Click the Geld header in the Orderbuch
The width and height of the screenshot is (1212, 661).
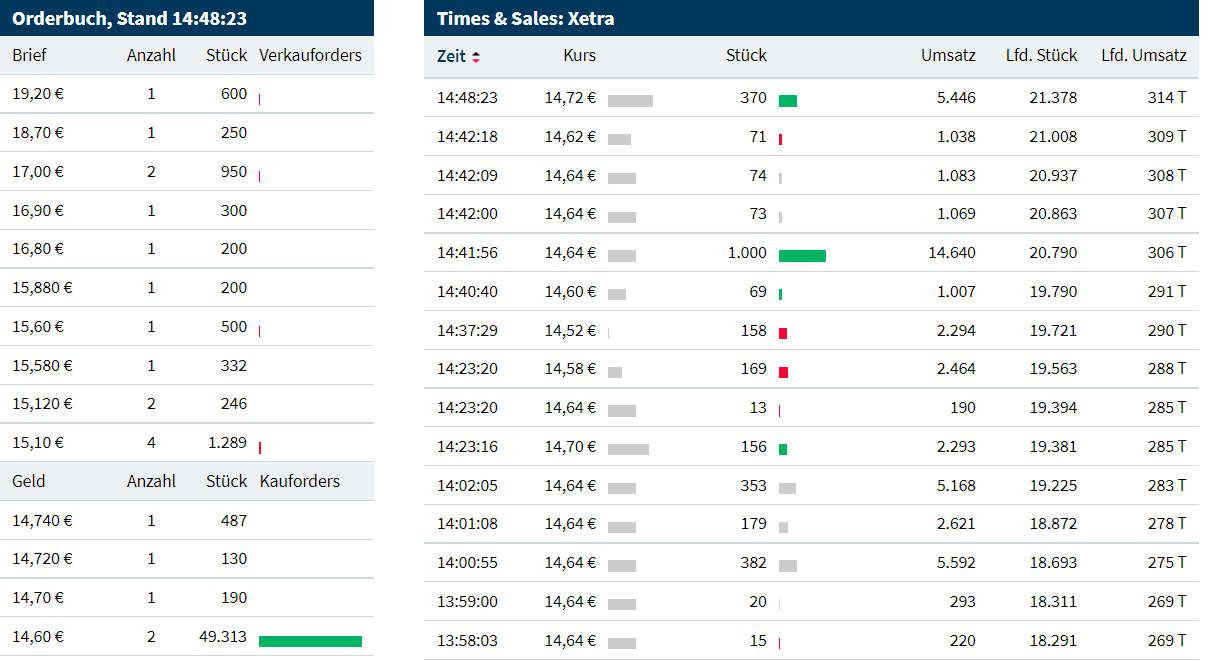[29, 481]
